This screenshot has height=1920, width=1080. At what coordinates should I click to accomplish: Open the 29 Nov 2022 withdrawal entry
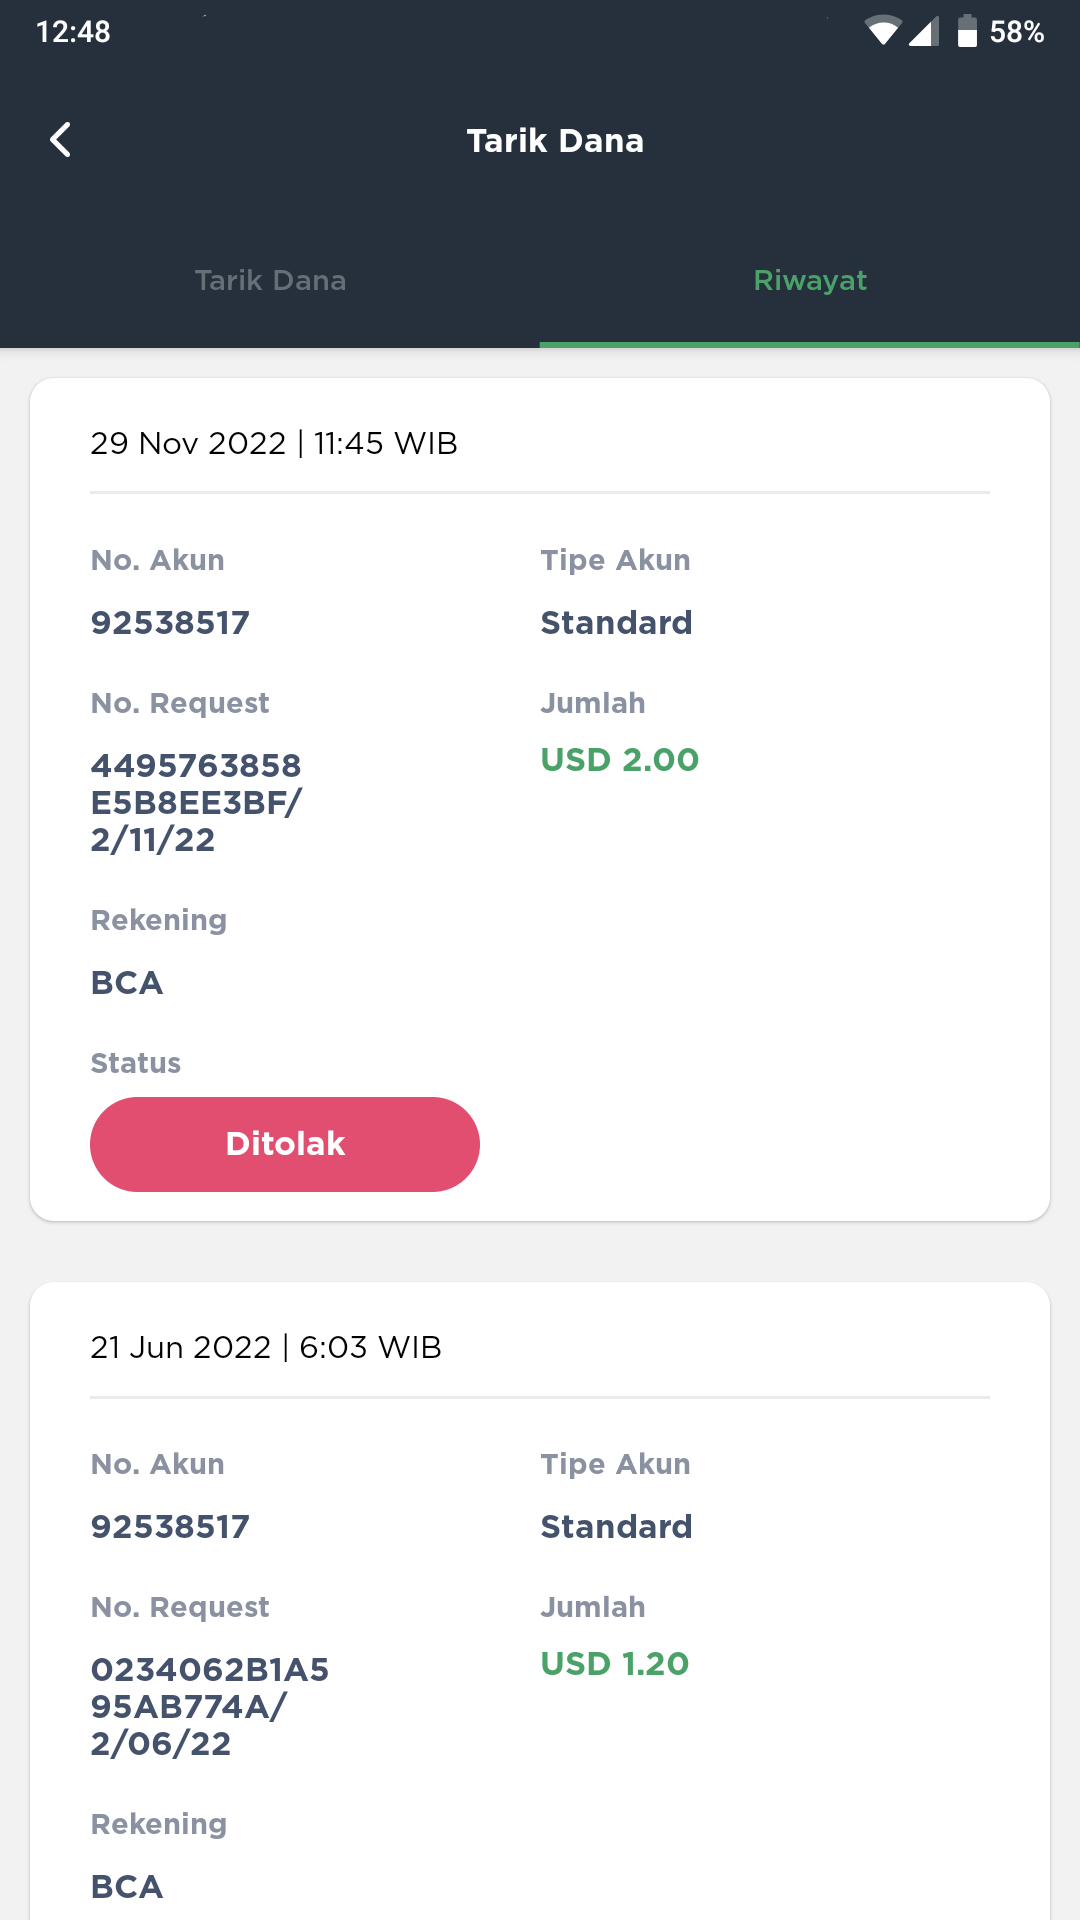(x=540, y=799)
